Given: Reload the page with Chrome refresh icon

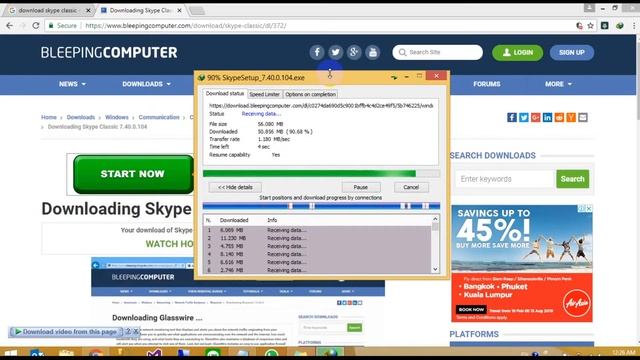Looking at the screenshot, I should (x=36, y=26).
